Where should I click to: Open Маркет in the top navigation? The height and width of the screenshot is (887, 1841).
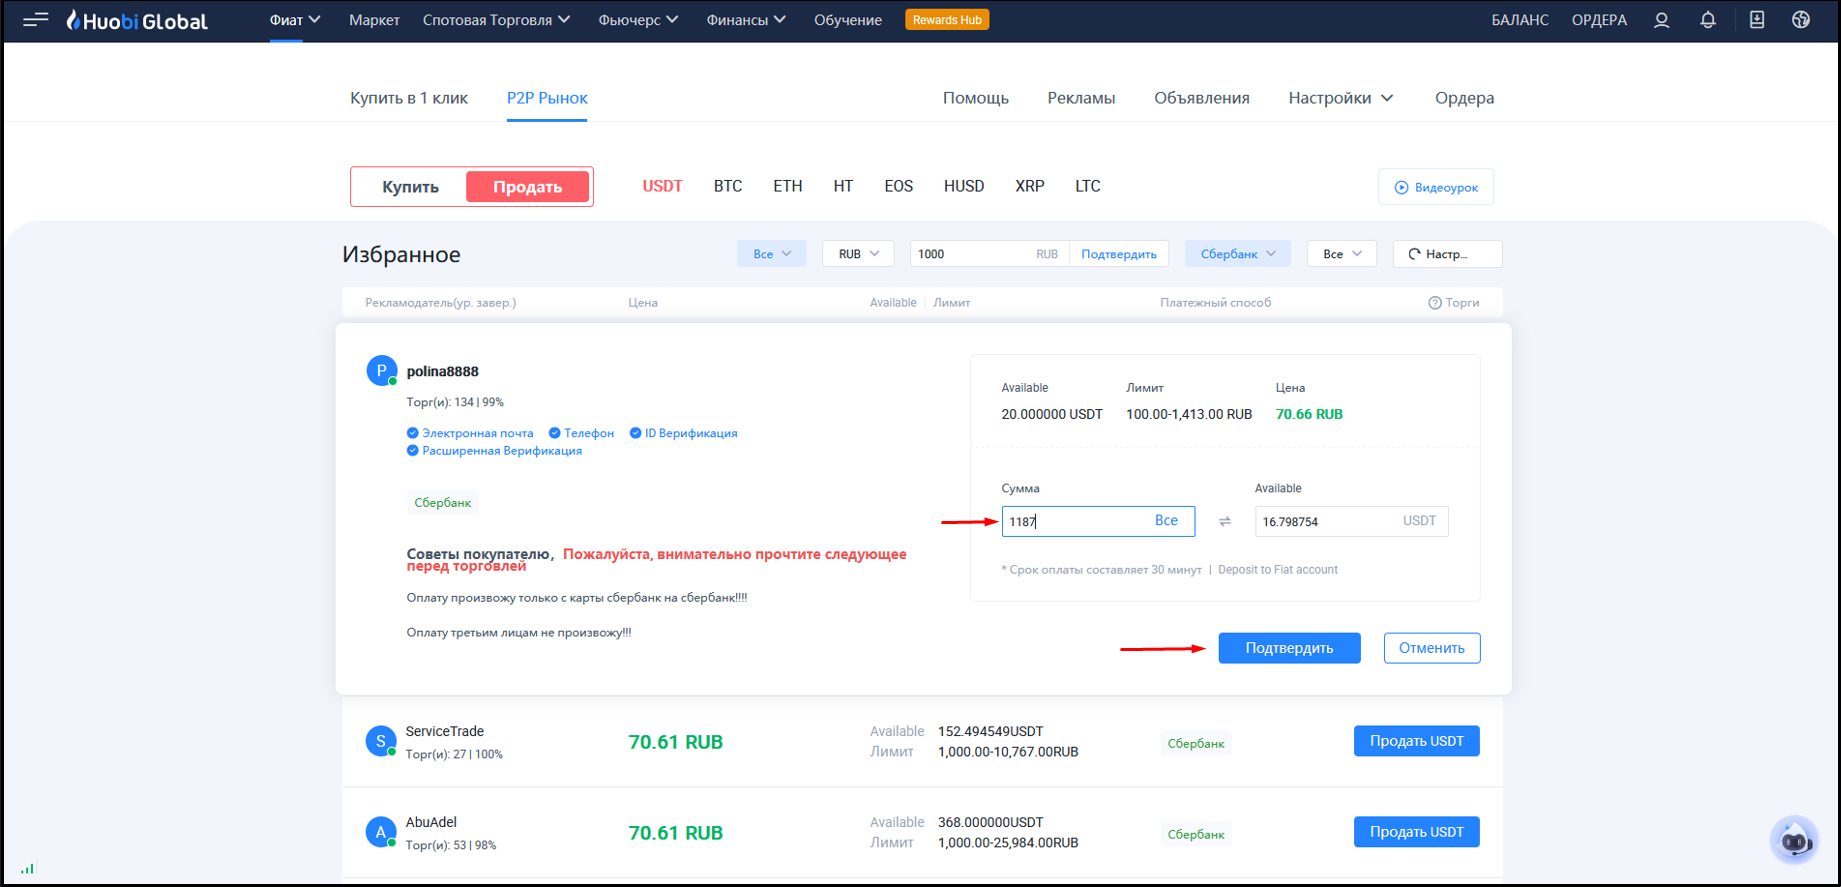374,20
